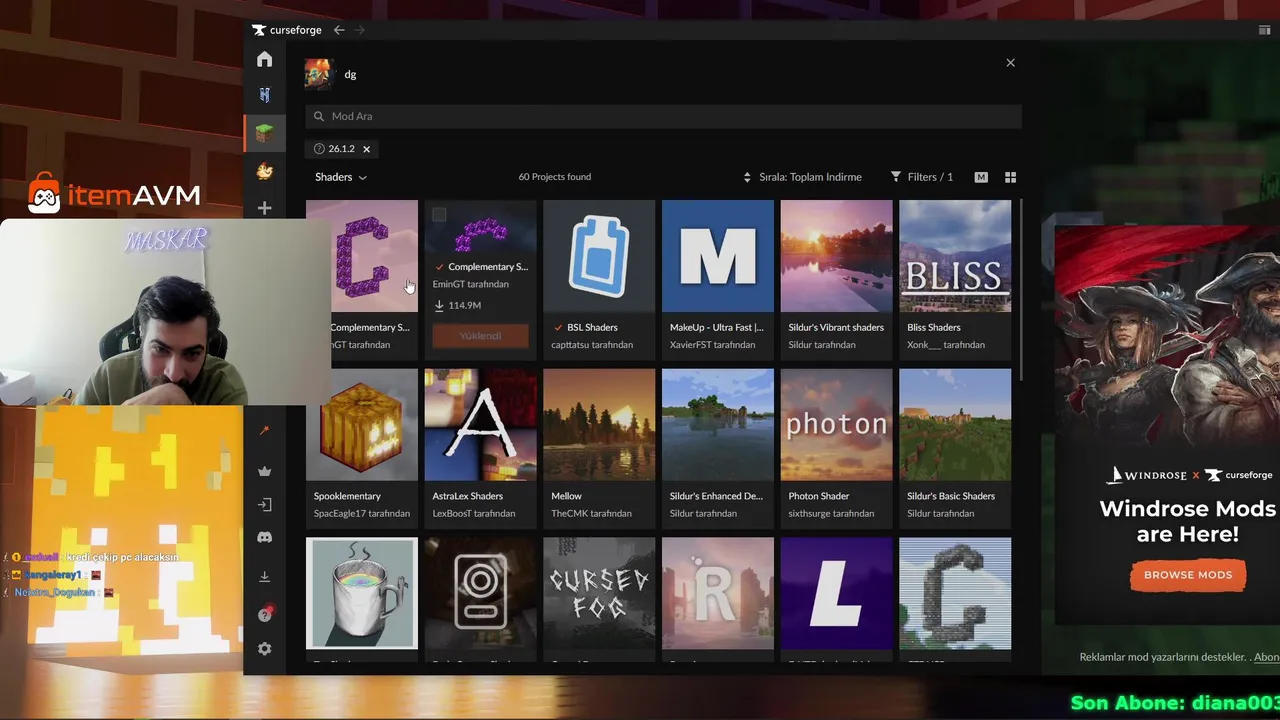Viewport: 1280px width, 720px height.
Task: Click author link TheCMK tarafından
Action: [591, 514]
